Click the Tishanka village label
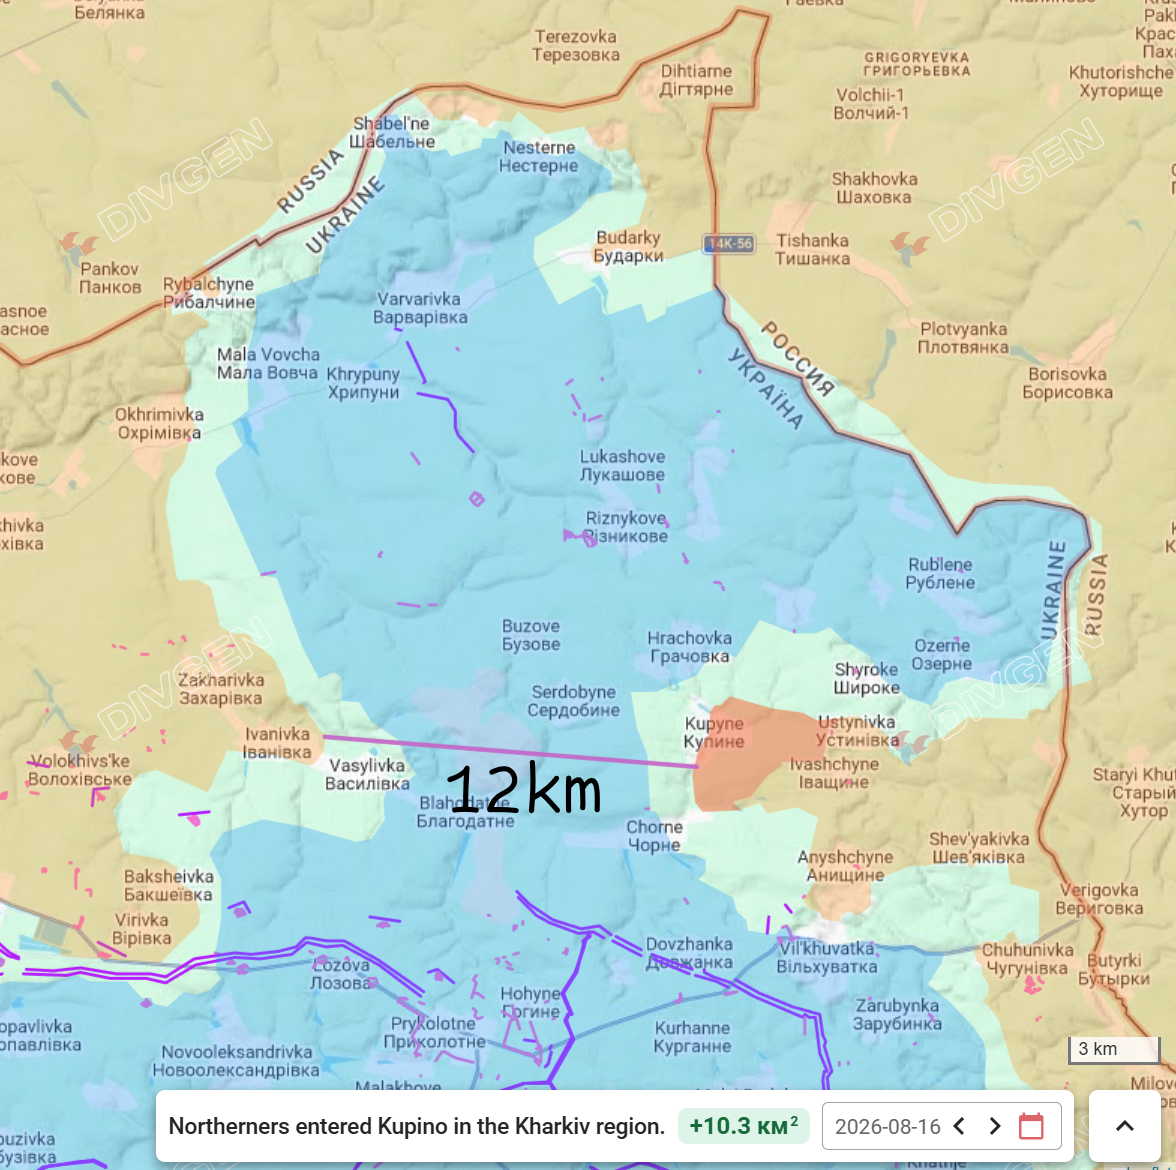 click(812, 250)
